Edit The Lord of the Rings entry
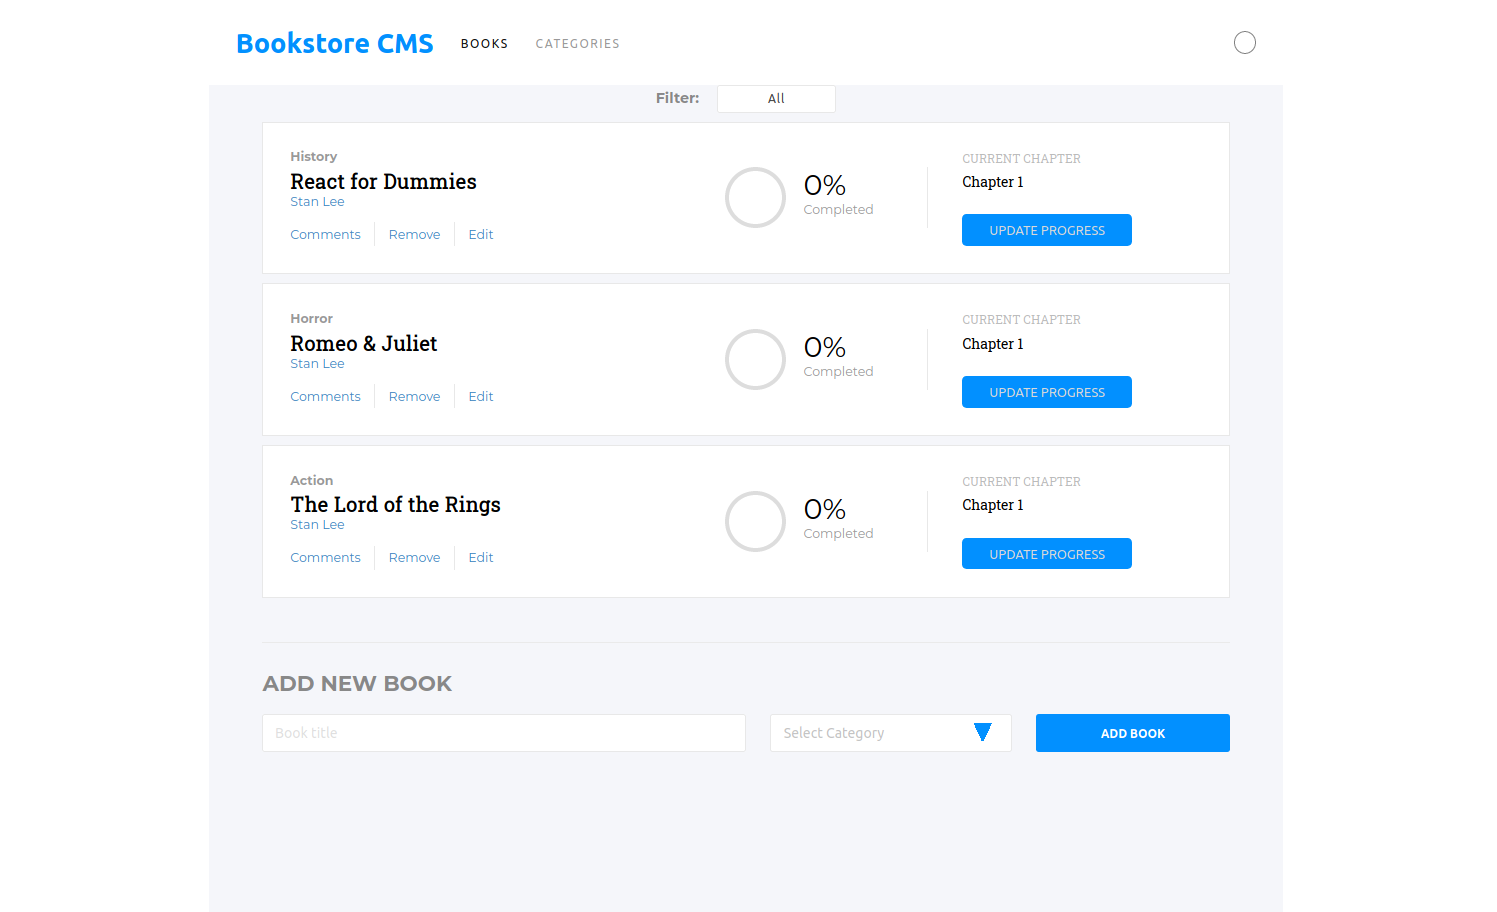1497x912 pixels. 480,557
